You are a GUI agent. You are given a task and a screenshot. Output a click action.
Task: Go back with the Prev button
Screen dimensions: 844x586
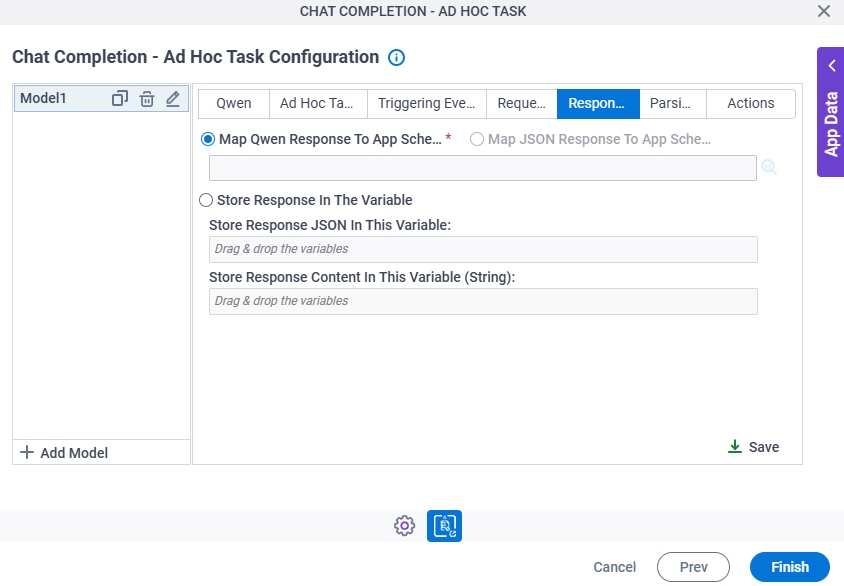[x=693, y=567]
